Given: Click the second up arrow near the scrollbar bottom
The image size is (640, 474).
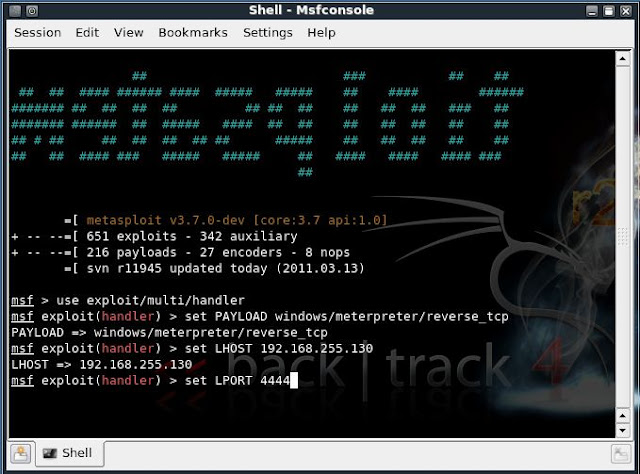Looking at the screenshot, I should pyautogui.click(x=622, y=416).
